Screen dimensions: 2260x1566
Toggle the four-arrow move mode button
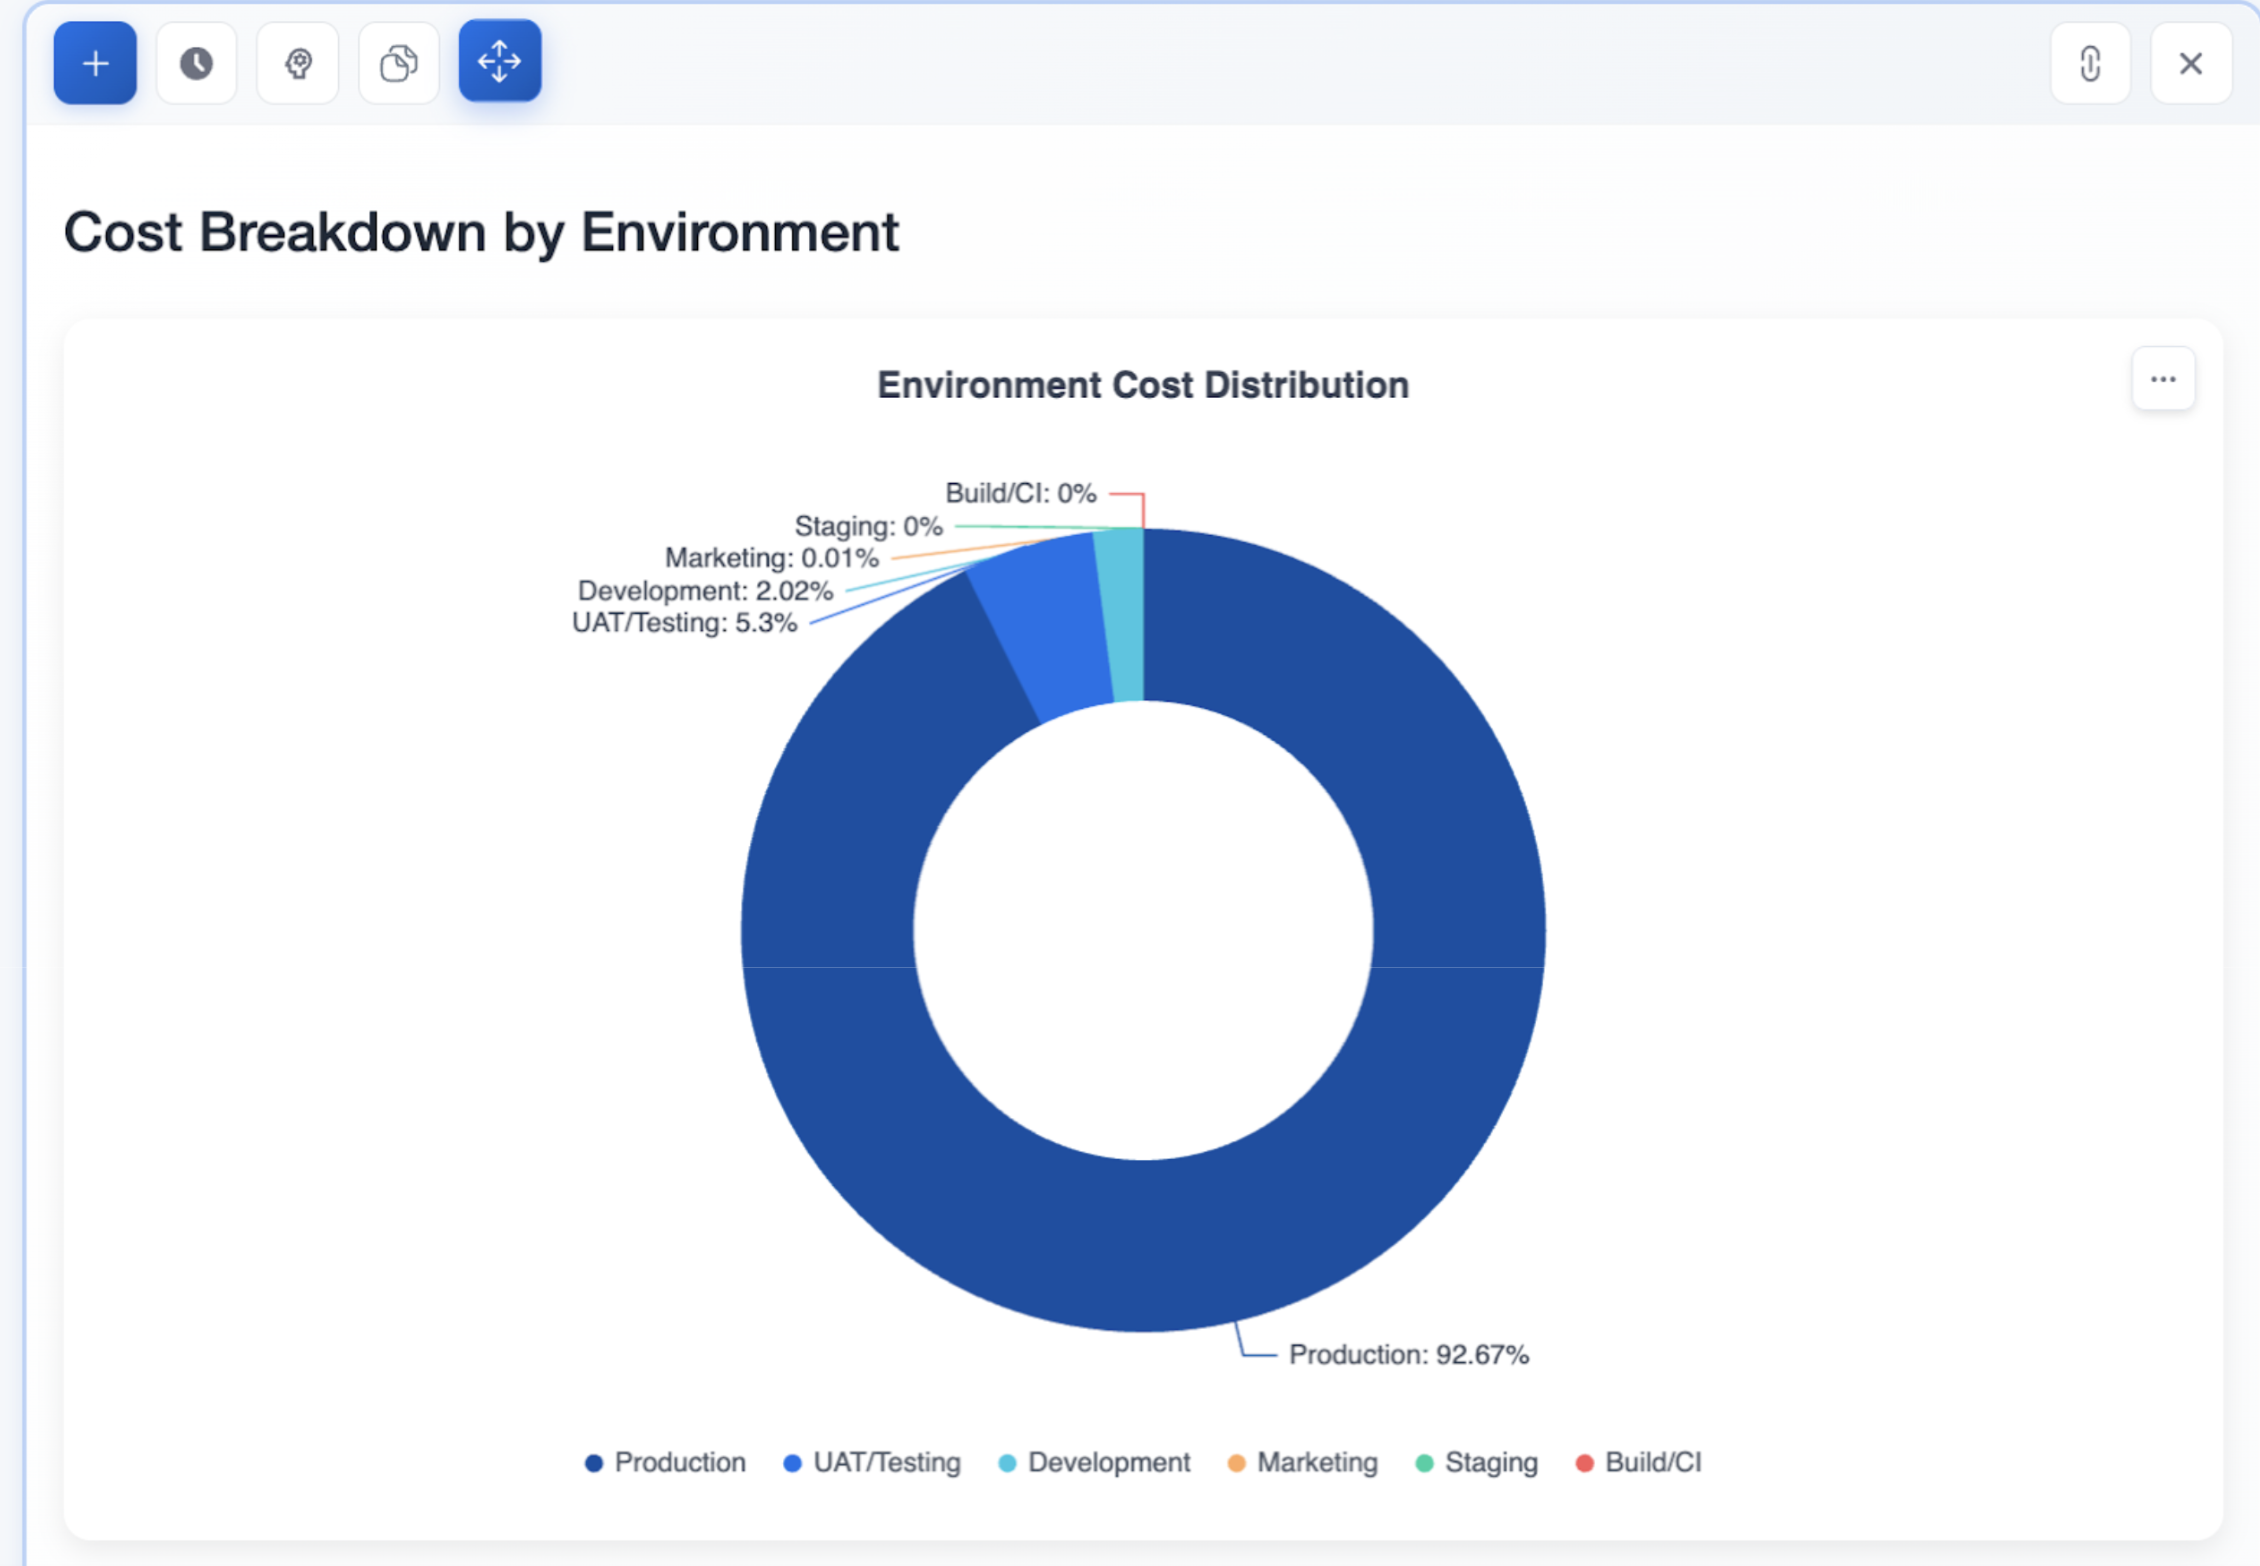pyautogui.click(x=500, y=61)
